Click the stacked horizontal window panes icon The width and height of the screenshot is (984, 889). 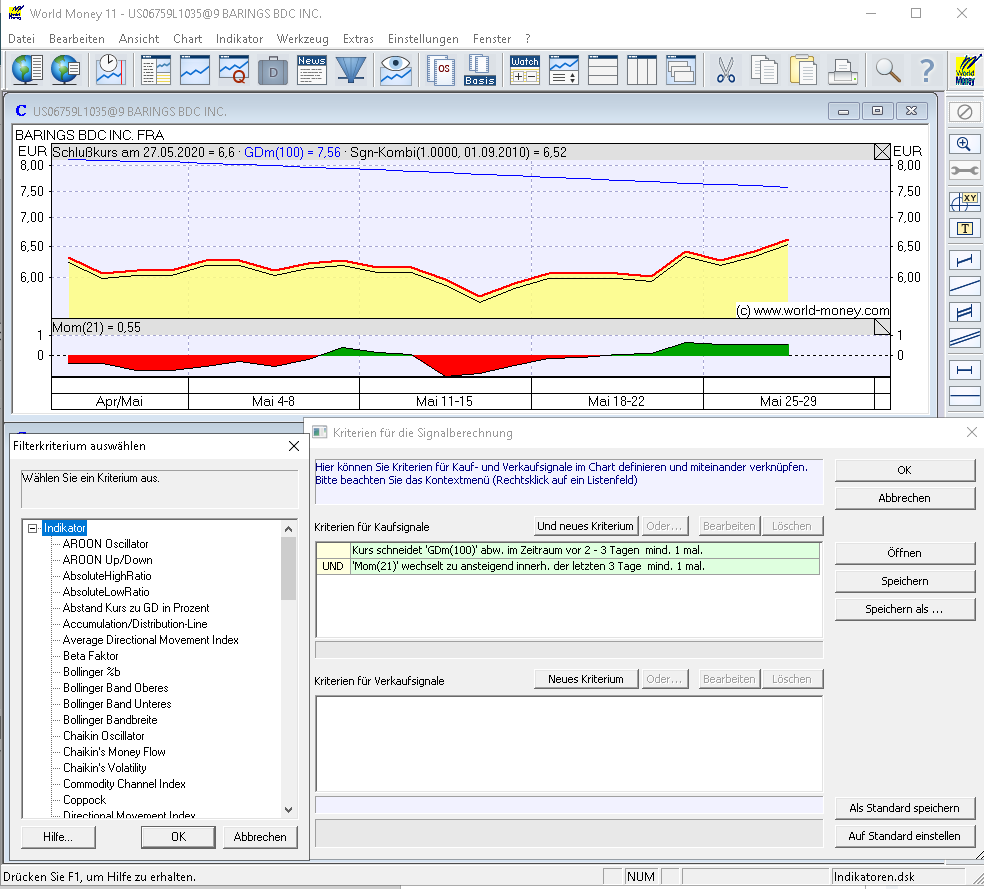click(603, 69)
